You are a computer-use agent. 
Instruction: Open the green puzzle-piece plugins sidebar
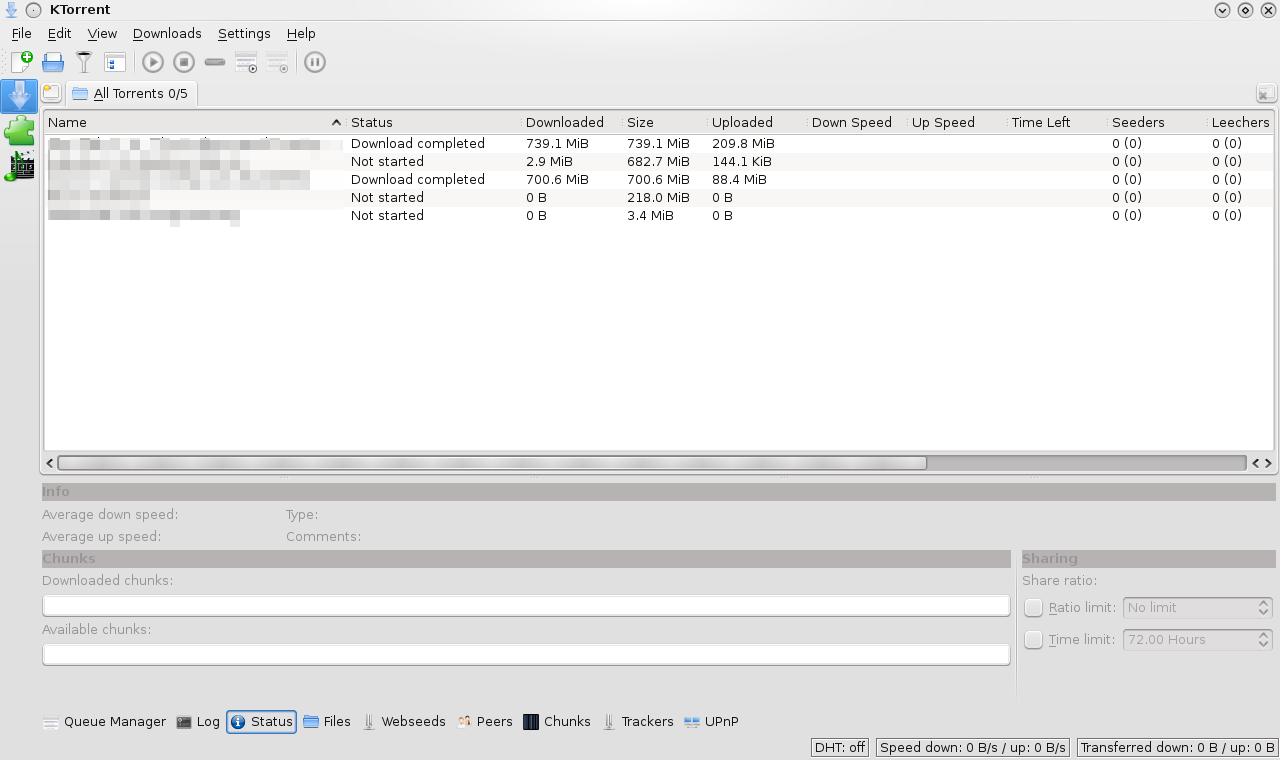[x=19, y=131]
